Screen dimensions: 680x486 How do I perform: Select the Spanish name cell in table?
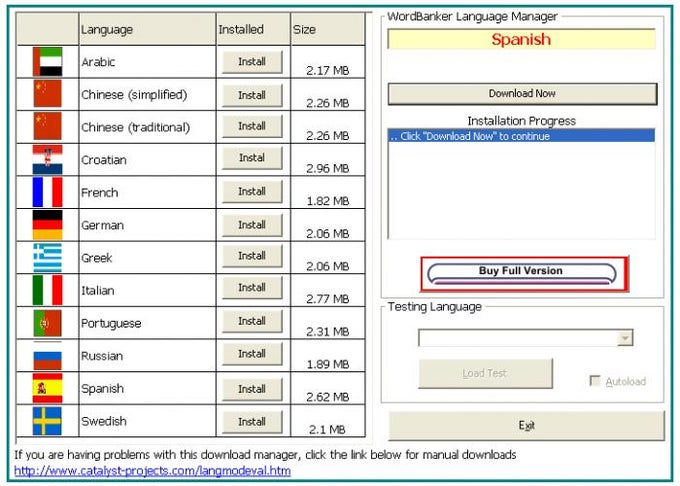pos(147,388)
